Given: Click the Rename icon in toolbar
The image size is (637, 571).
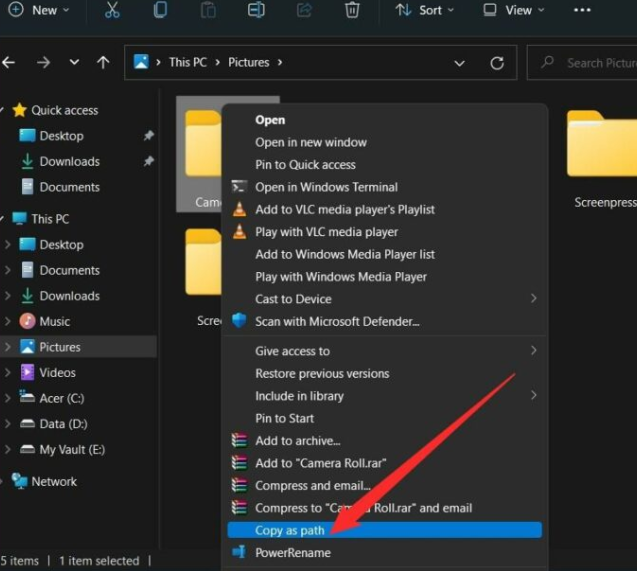Looking at the screenshot, I should (256, 10).
